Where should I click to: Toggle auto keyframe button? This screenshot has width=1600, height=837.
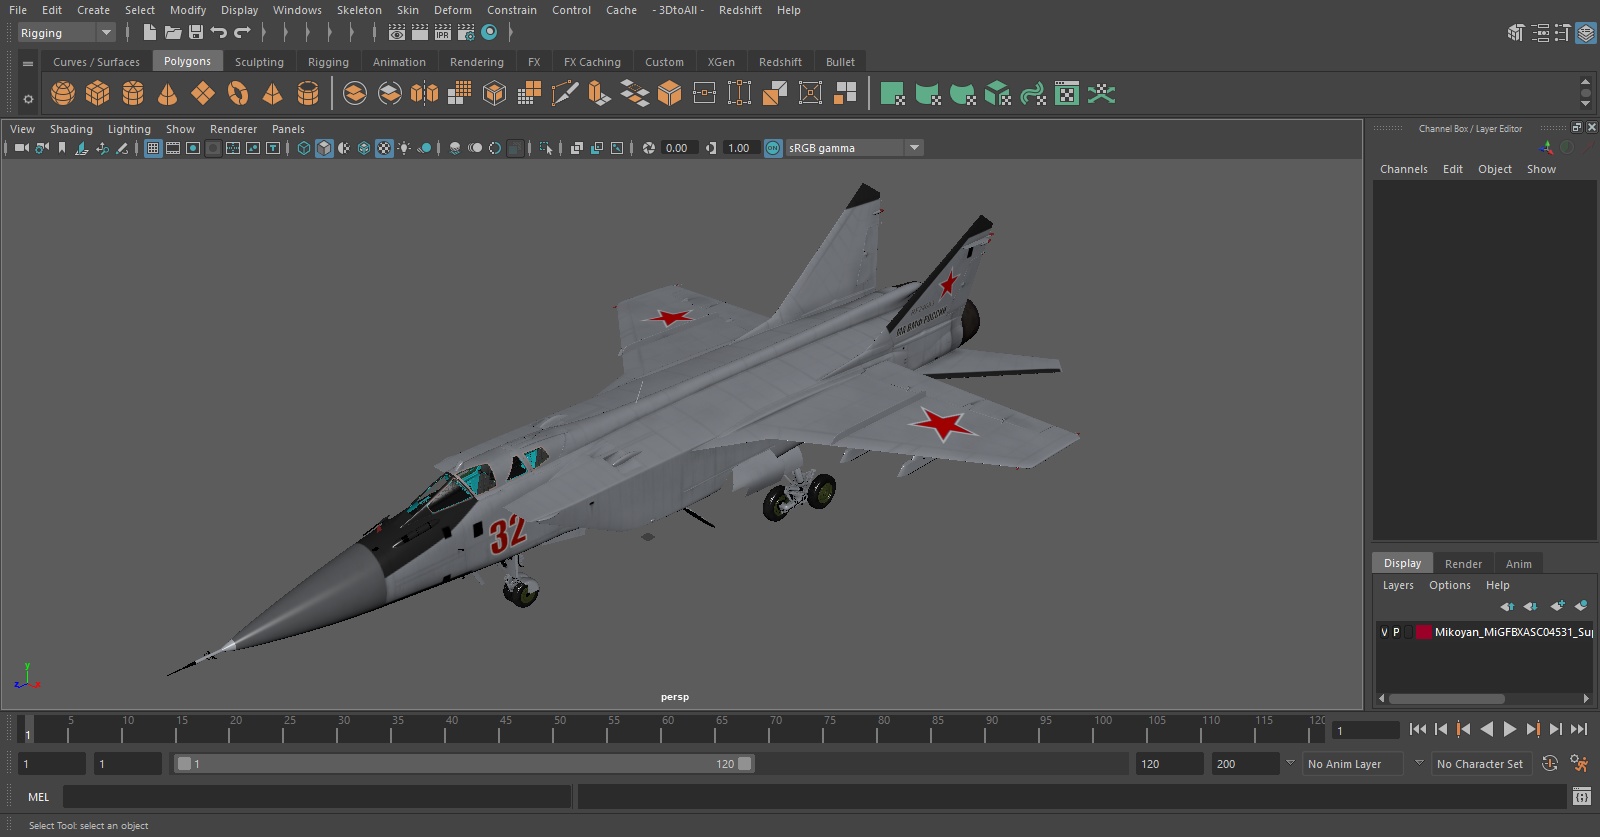(x=1550, y=763)
